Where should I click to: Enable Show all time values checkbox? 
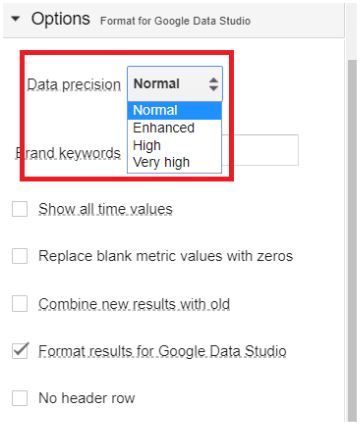pyautogui.click(x=20, y=209)
